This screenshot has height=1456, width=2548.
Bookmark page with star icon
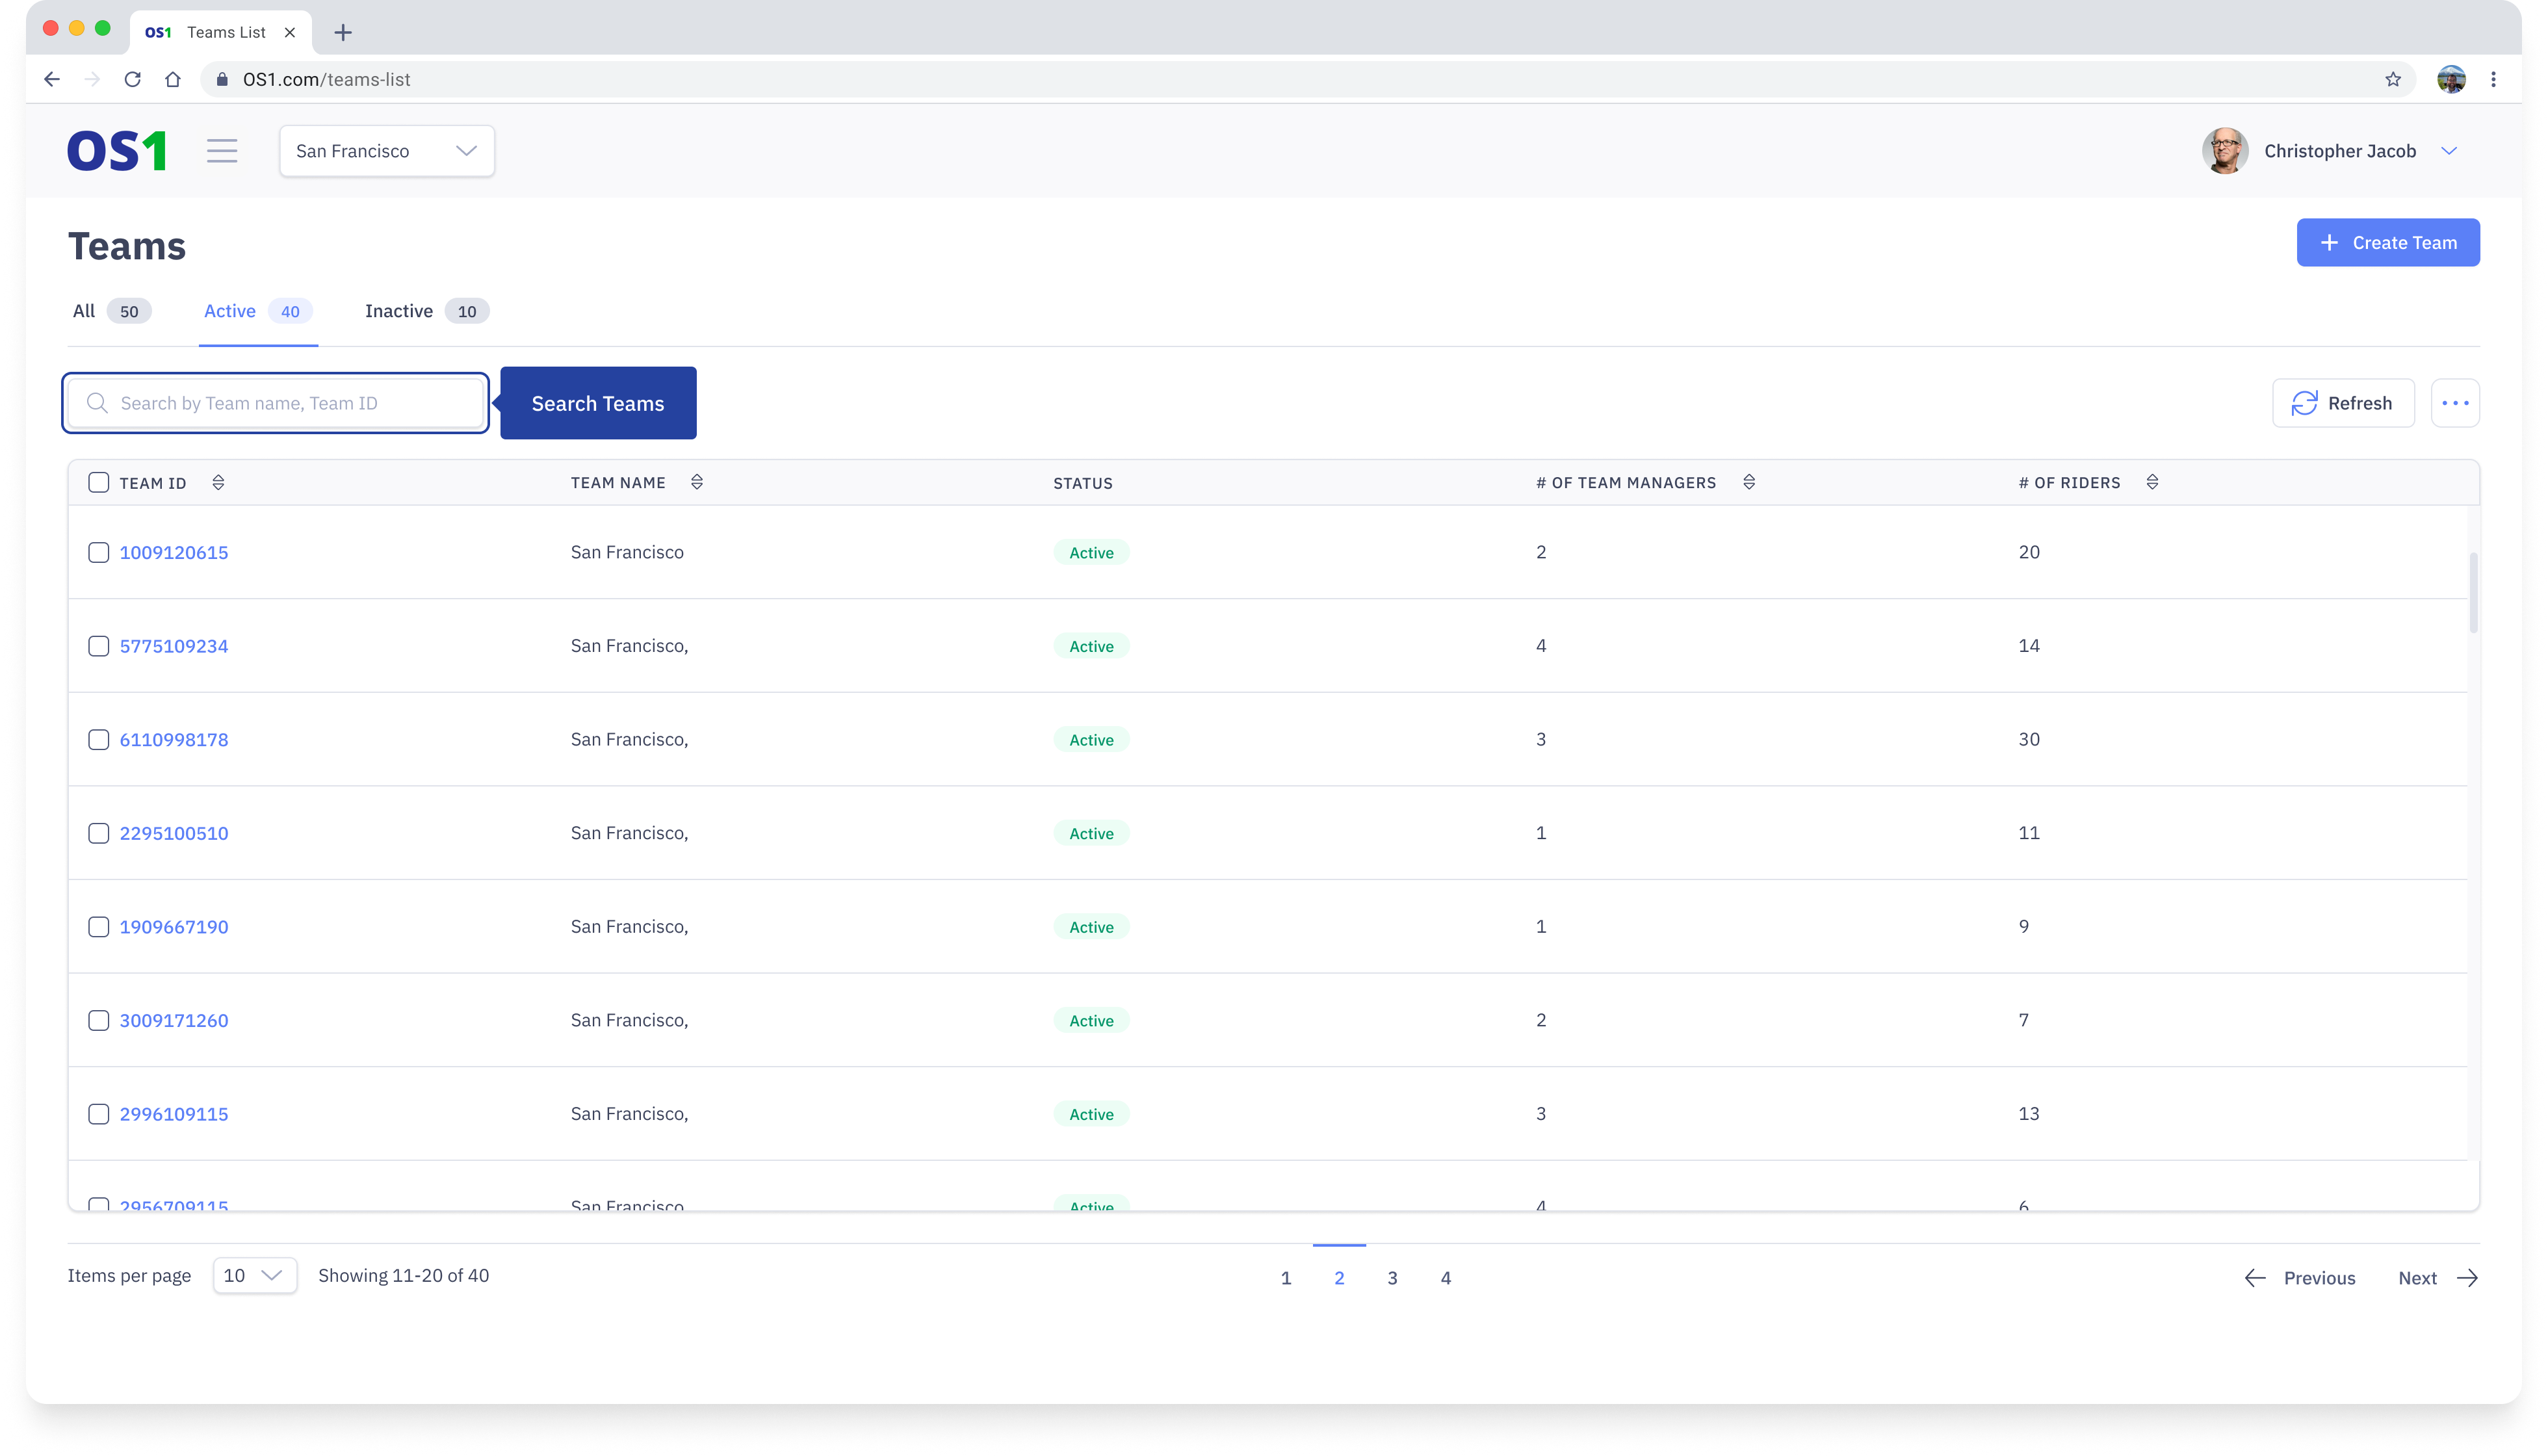click(x=2393, y=80)
